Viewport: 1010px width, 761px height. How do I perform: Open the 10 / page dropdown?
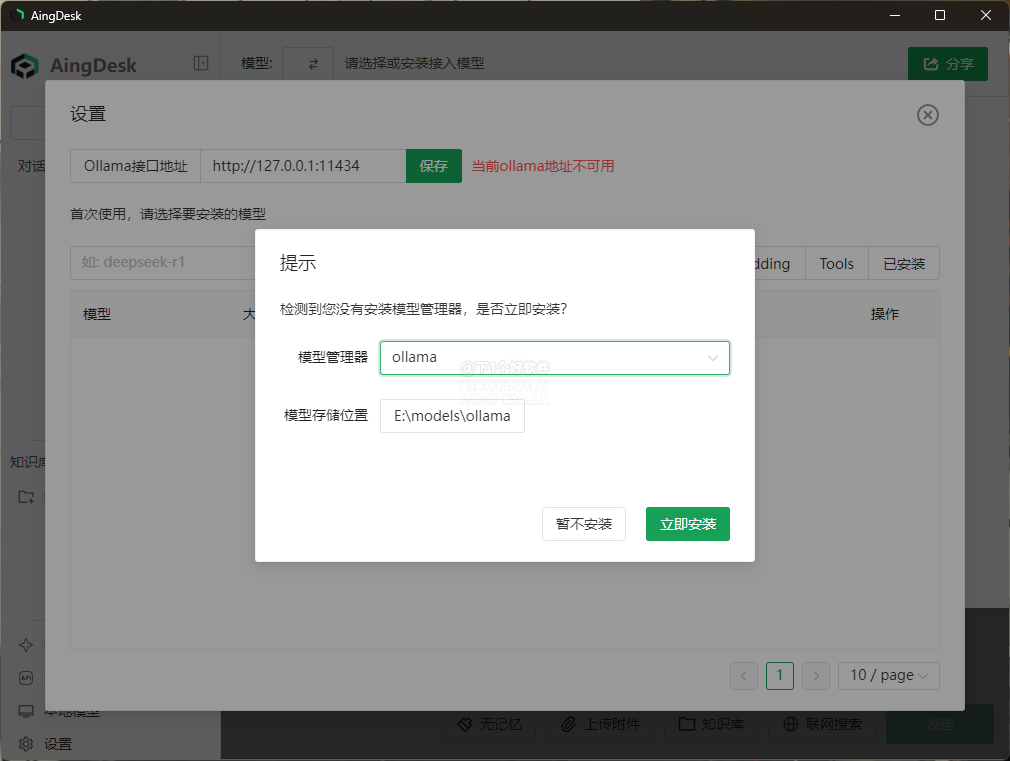coord(888,676)
